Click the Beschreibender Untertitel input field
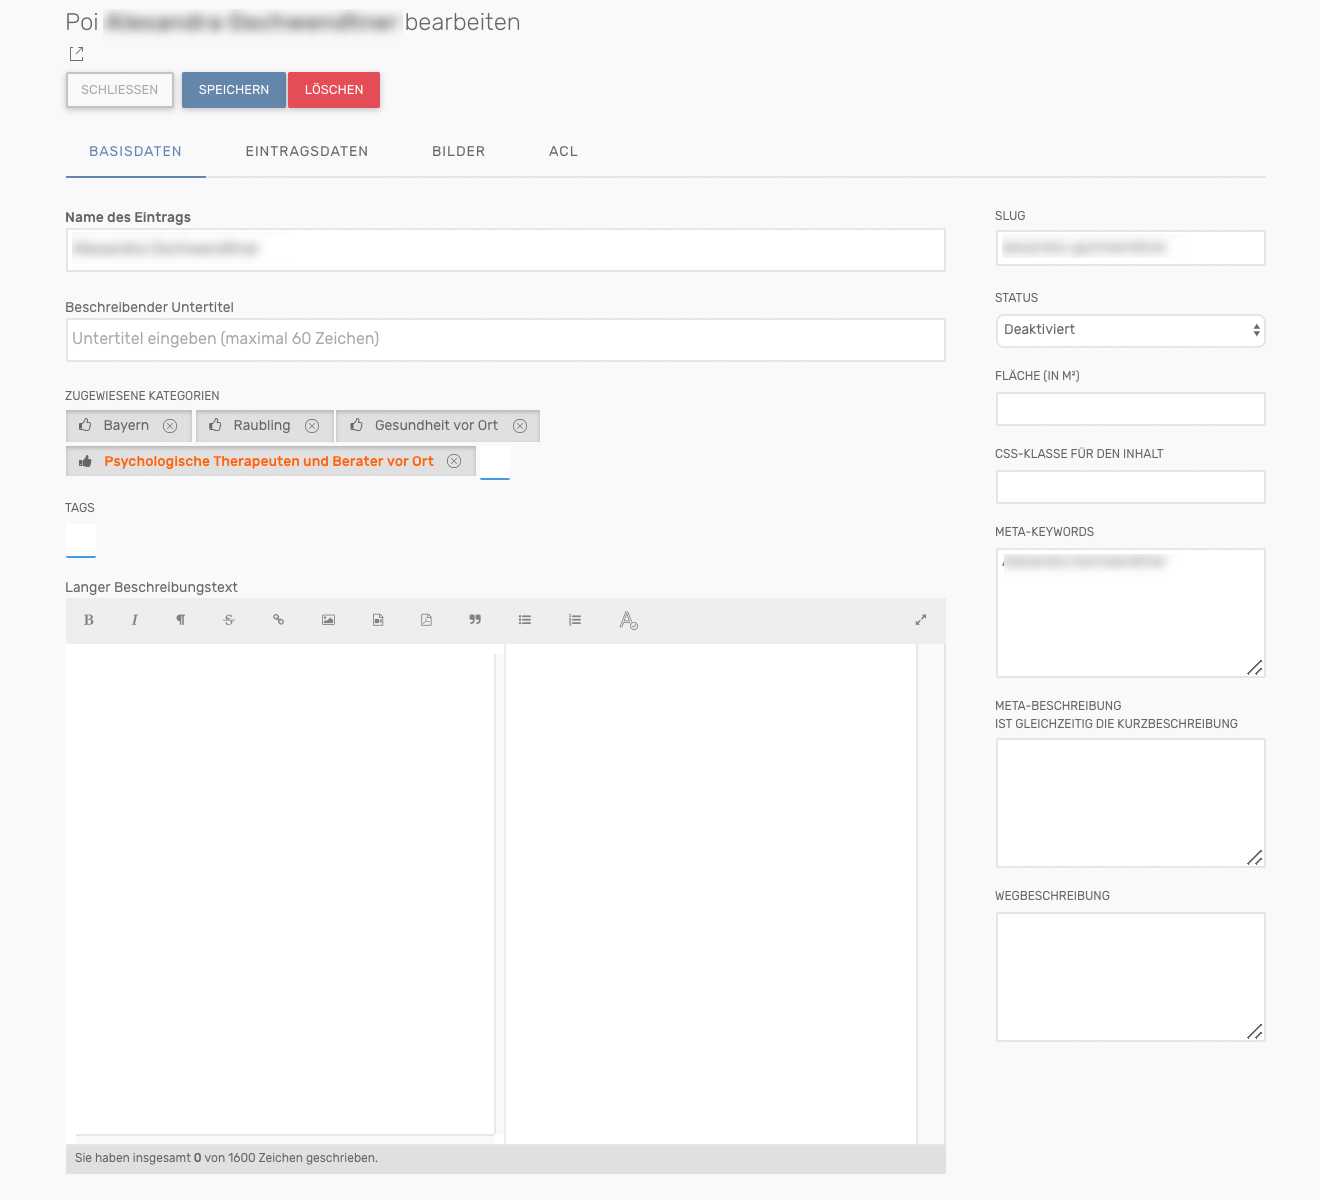 click(x=505, y=339)
